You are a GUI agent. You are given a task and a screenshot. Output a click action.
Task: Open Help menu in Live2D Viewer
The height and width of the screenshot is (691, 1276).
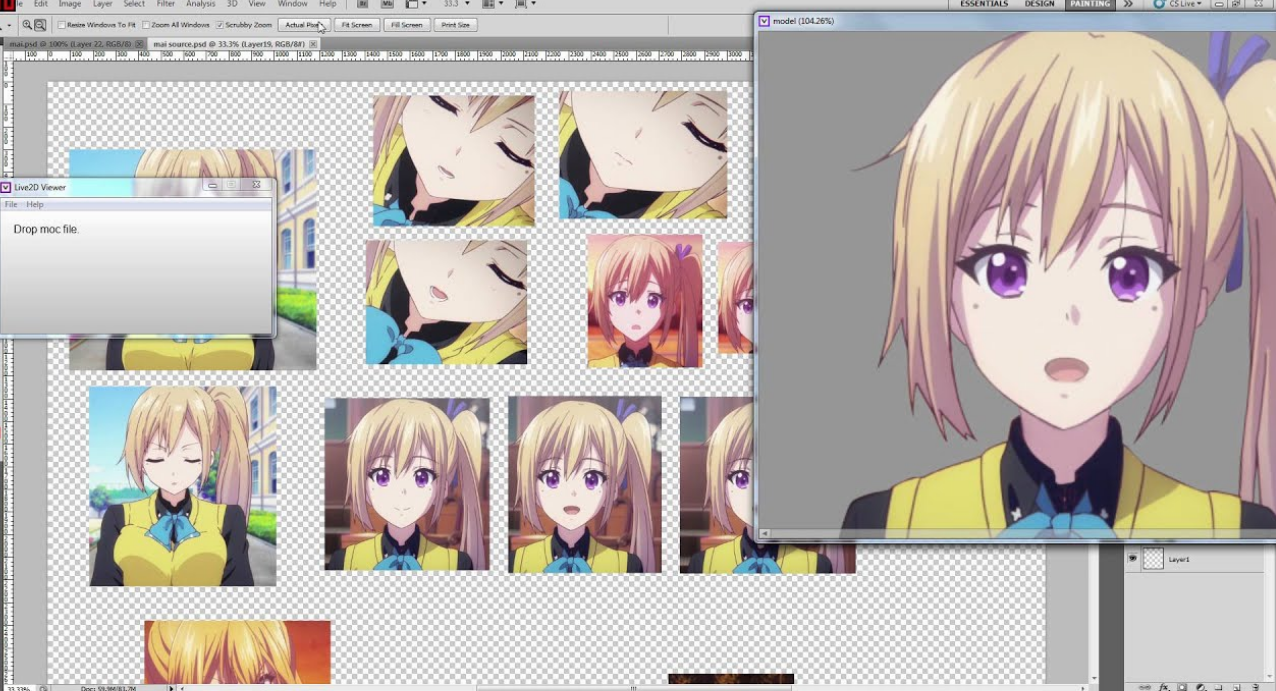click(35, 204)
